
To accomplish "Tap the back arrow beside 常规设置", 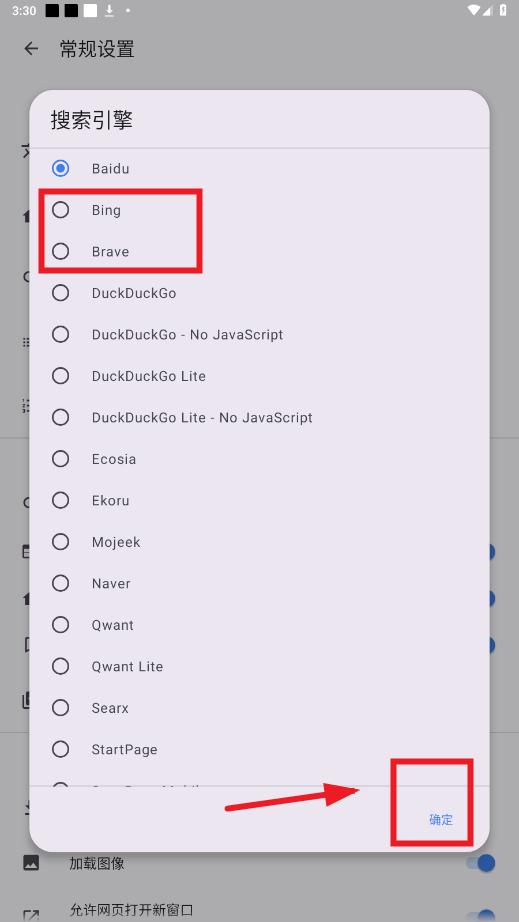I will pyautogui.click(x=31, y=49).
